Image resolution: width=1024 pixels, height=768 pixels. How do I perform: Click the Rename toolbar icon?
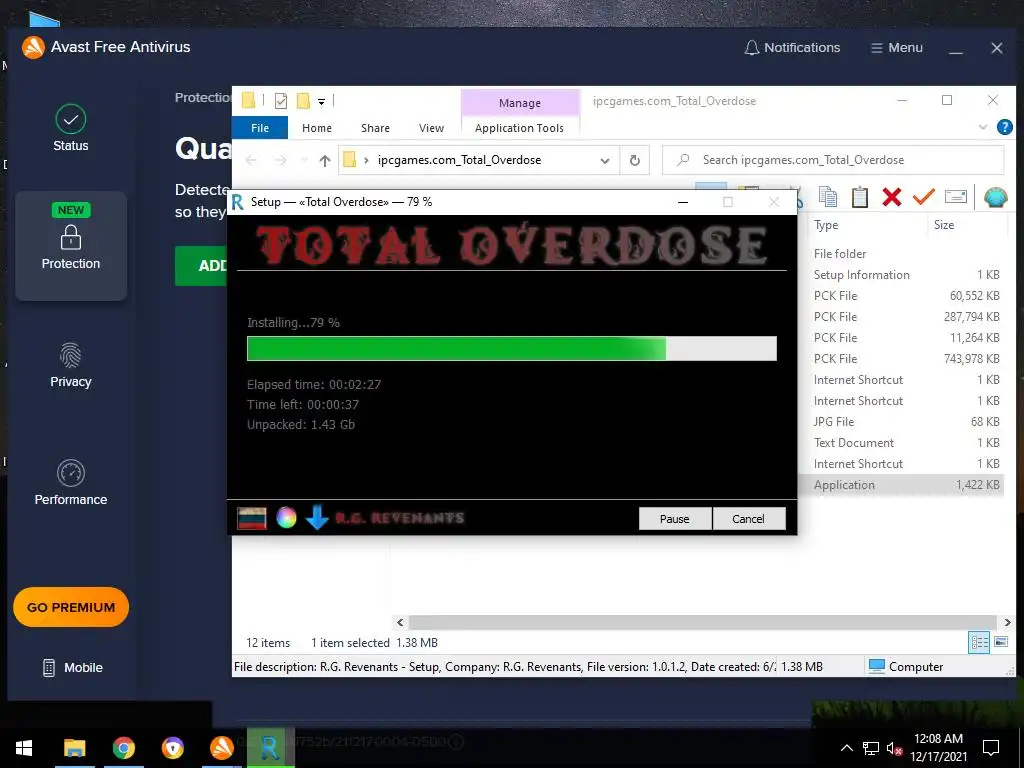pos(955,197)
